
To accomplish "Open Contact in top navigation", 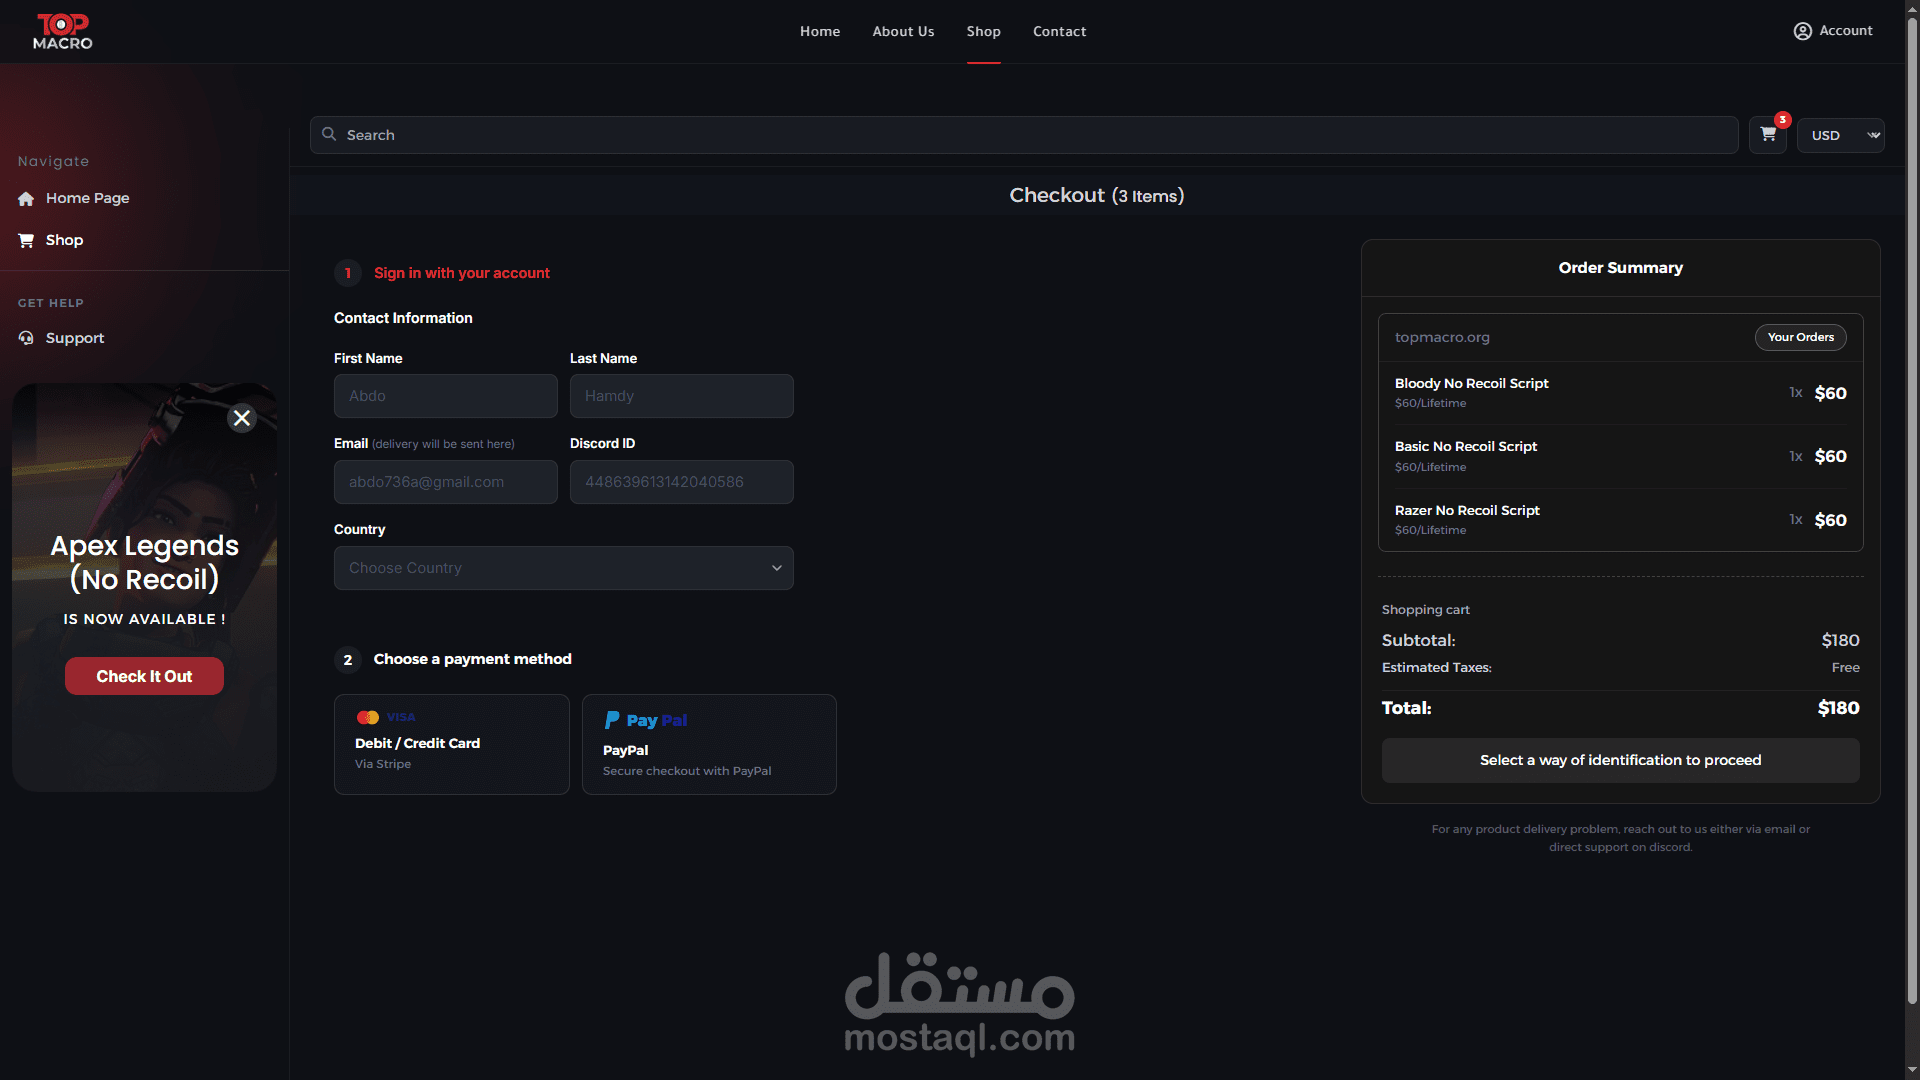I will pos(1059,31).
